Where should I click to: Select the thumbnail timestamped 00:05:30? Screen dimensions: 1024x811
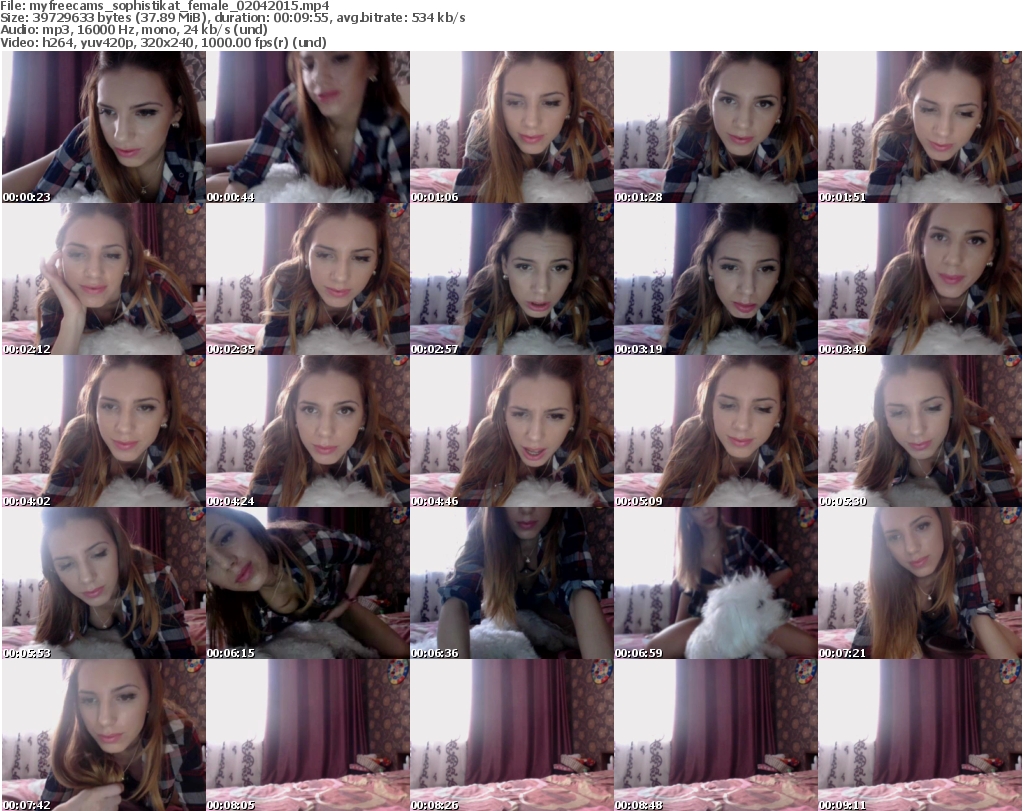pos(920,431)
